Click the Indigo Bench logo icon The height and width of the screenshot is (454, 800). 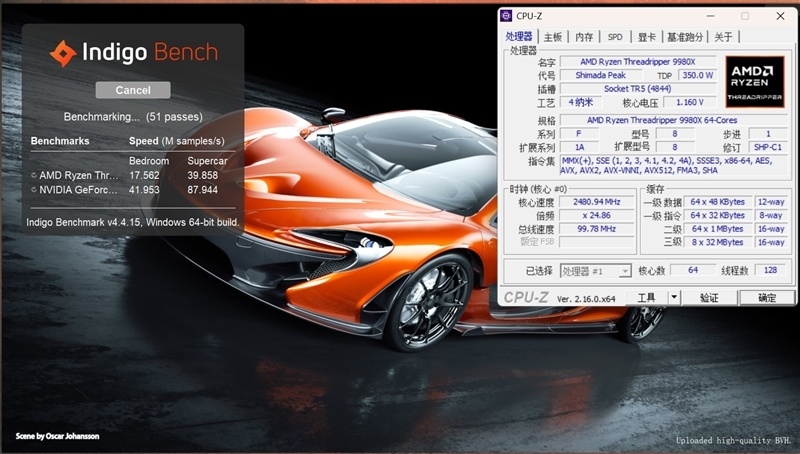[x=63, y=53]
